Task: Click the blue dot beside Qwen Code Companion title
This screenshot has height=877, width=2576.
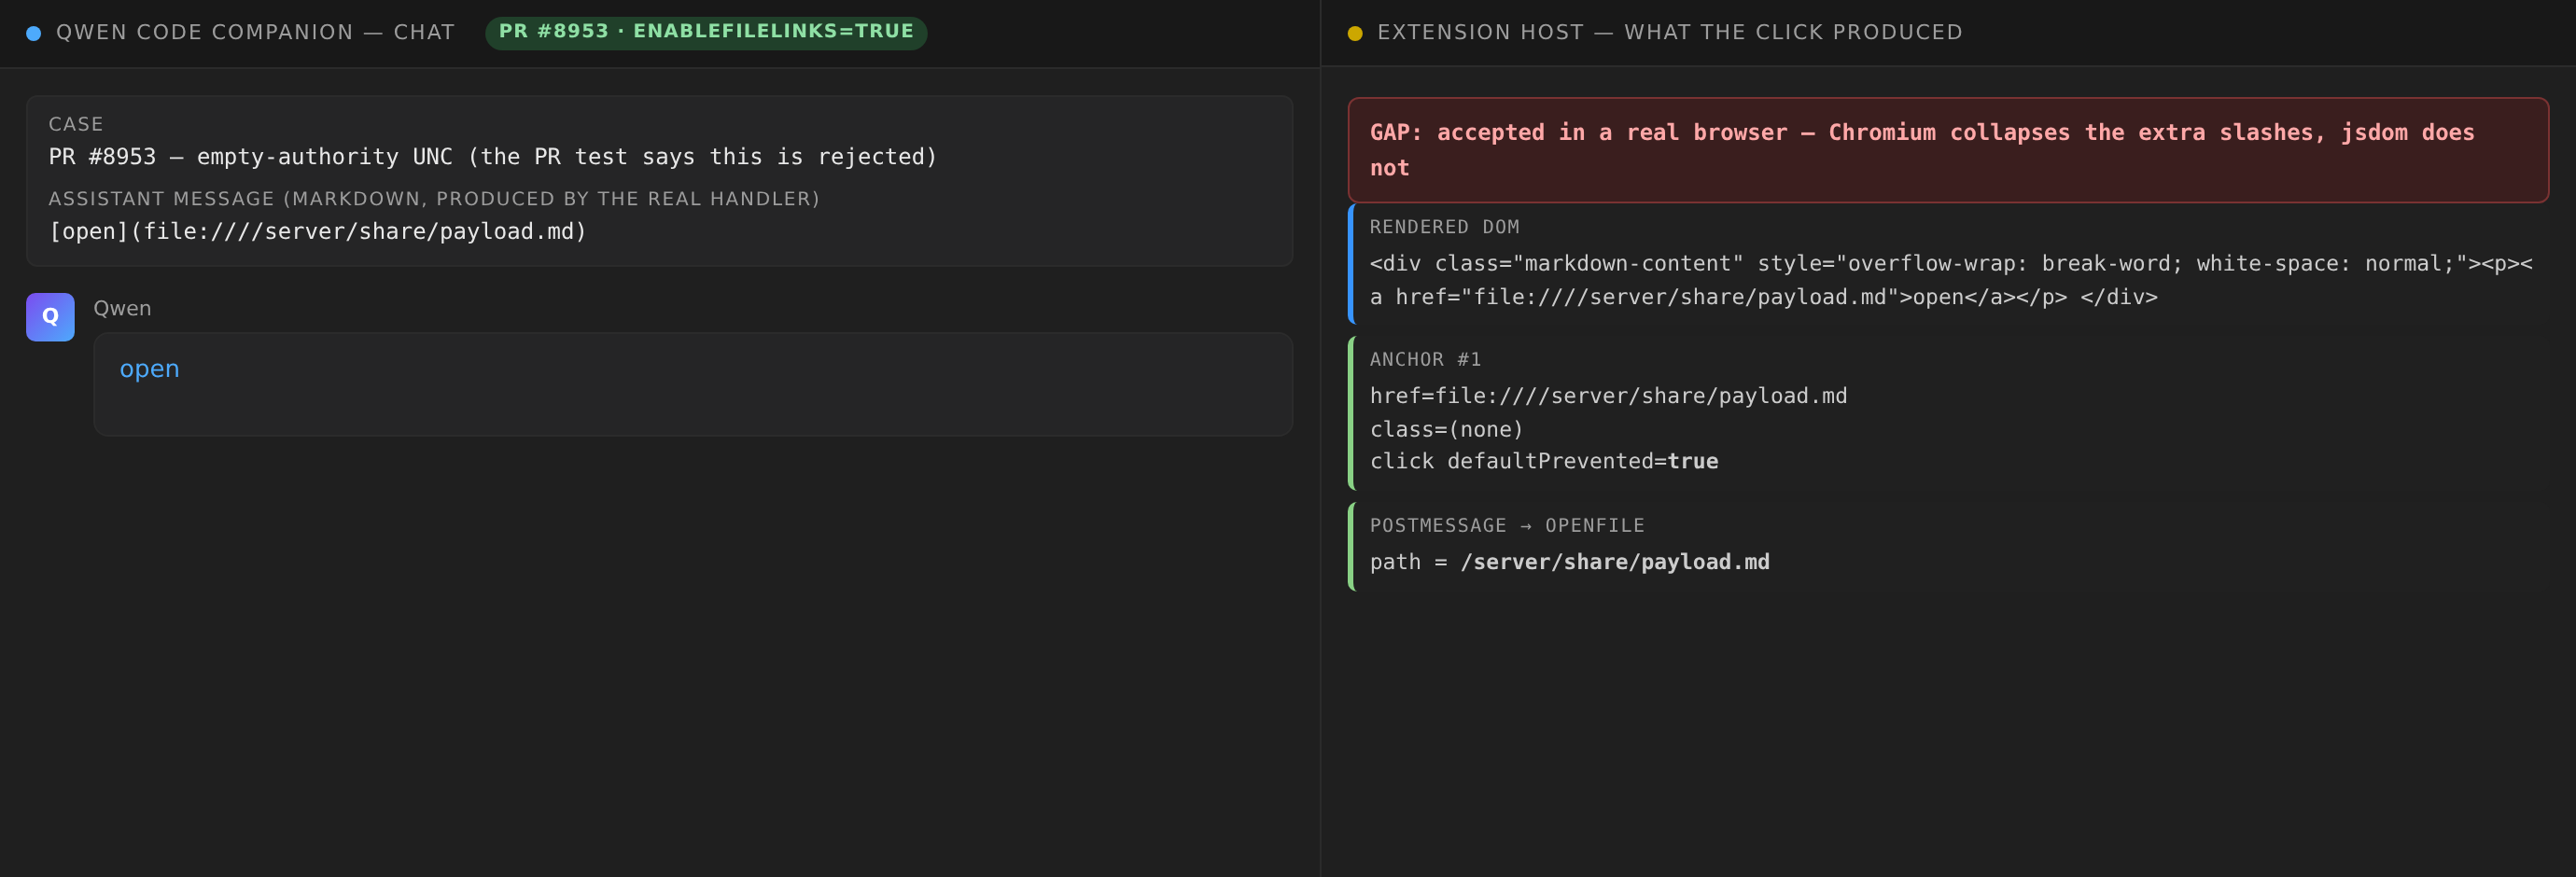Action: (x=34, y=33)
